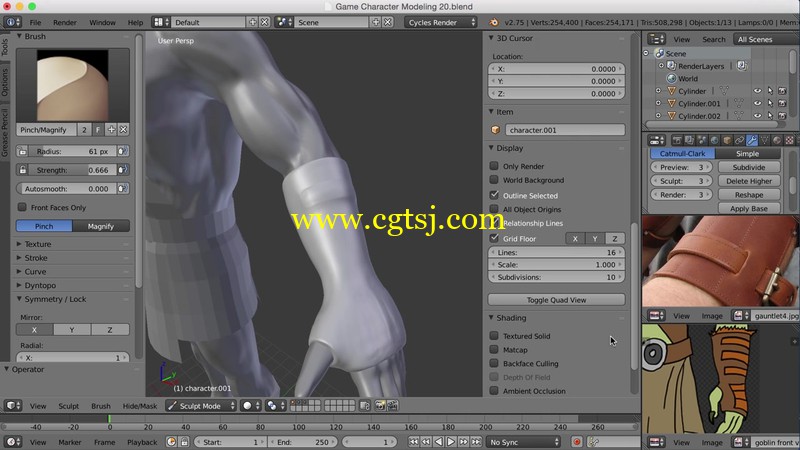Image resolution: width=800 pixels, height=450 pixels.
Task: Enable Matcap shading checkbox
Action: pos(494,349)
